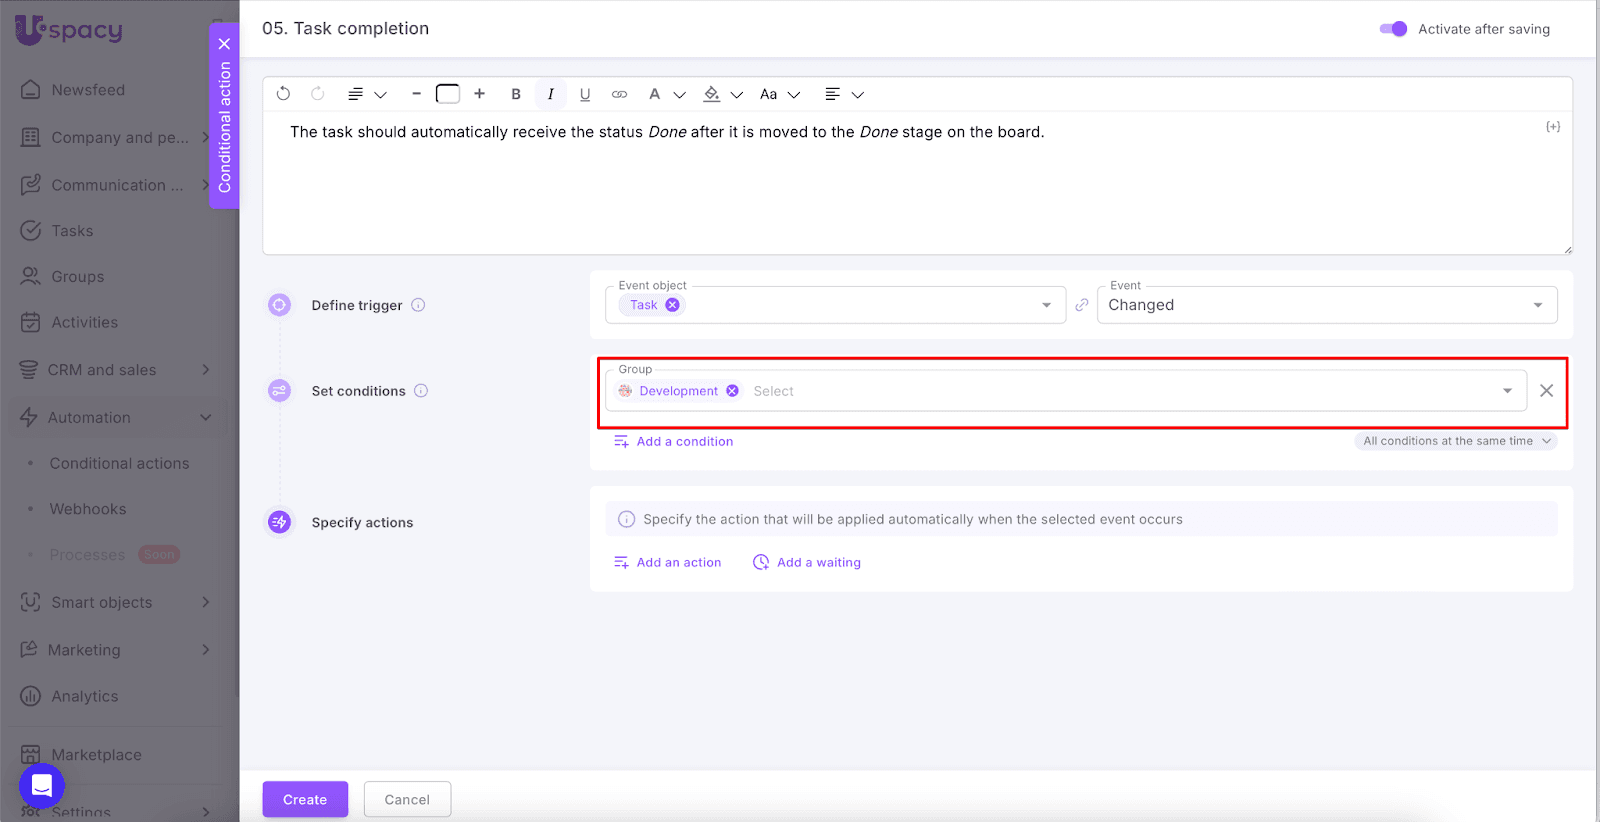Click Add a condition link
Image resolution: width=1600 pixels, height=822 pixels.
(x=684, y=441)
